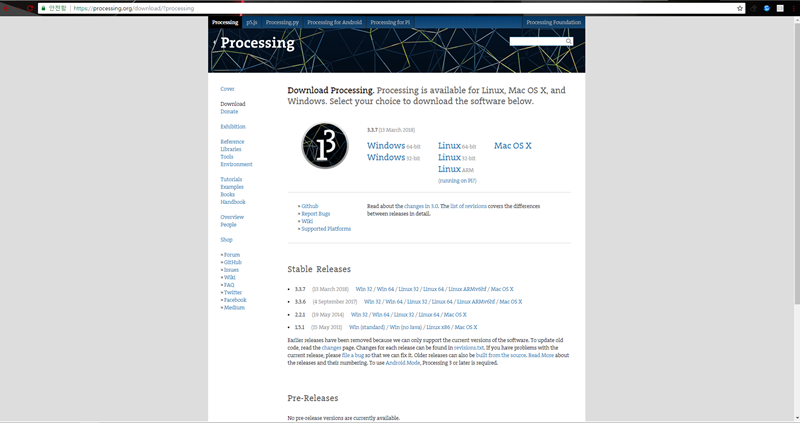The image size is (800, 423).
Task: Open Libraries in the sidebar
Action: pyautogui.click(x=231, y=149)
